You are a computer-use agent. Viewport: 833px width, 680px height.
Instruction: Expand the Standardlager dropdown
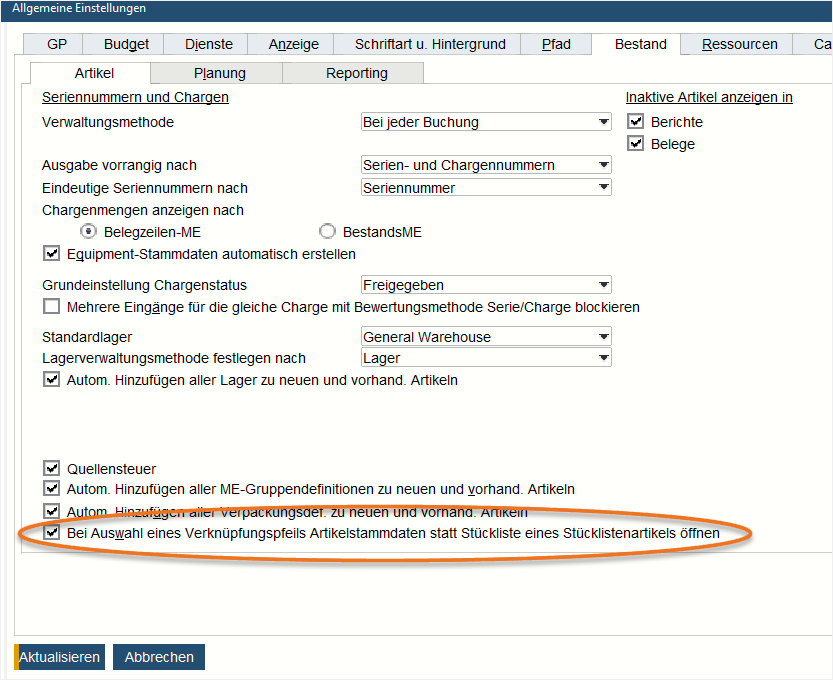coord(602,337)
